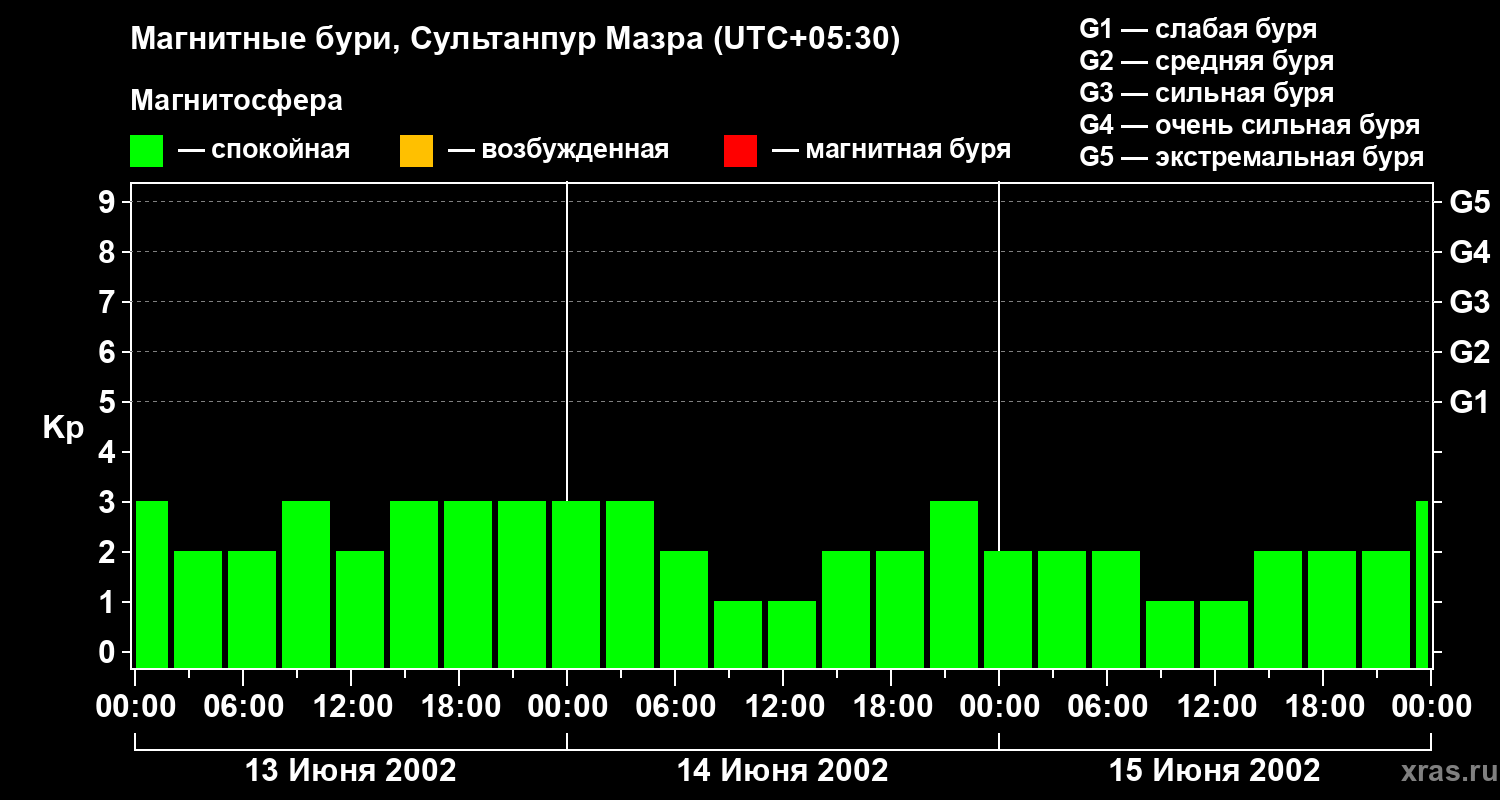Image resolution: width=1500 pixels, height=800 pixels.
Task: Click the '13 Июня 2002' date label
Action: pyautogui.click(x=351, y=771)
